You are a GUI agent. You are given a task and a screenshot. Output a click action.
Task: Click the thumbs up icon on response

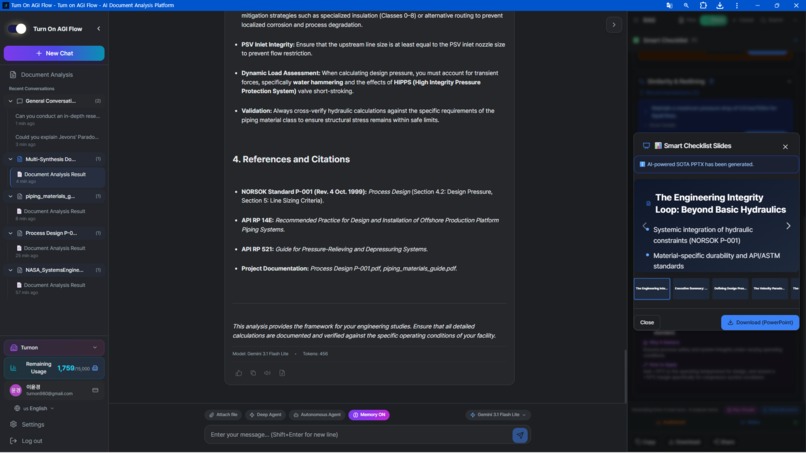tap(239, 373)
